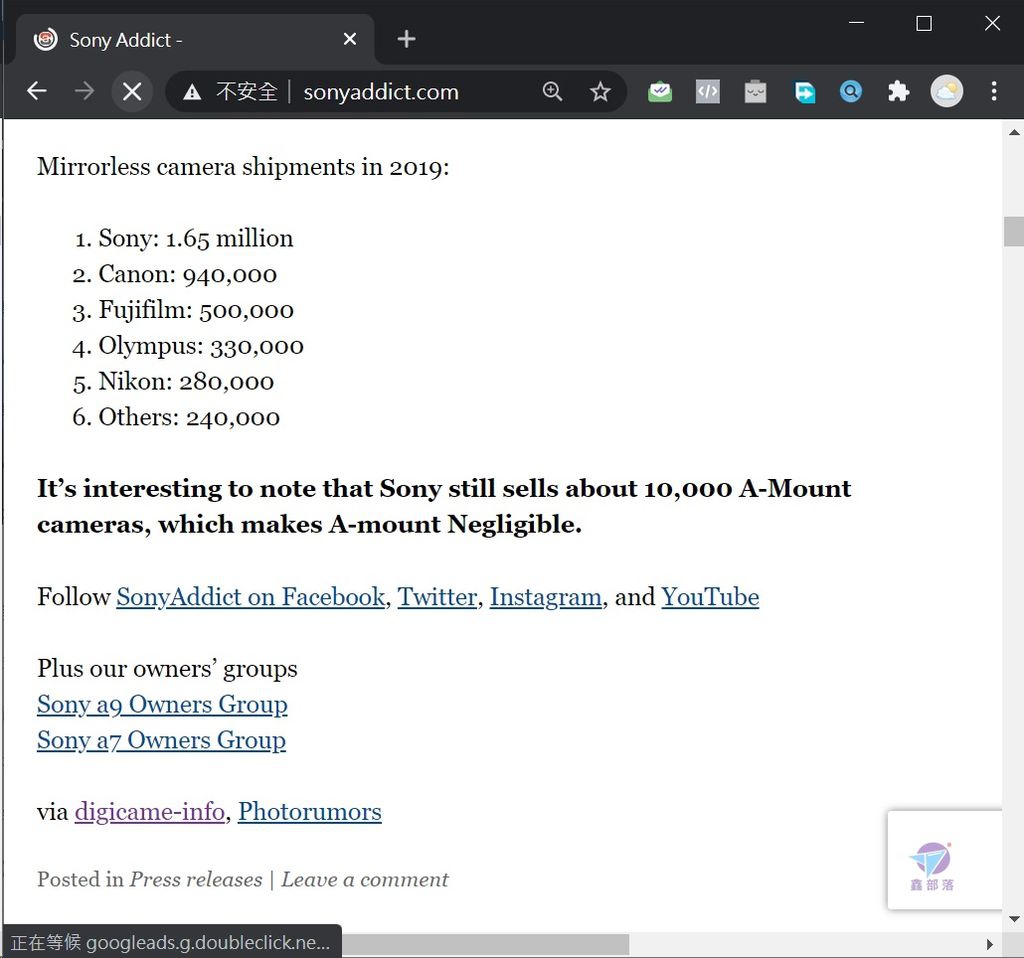The height and width of the screenshot is (958, 1024).
Task: Click the floating paper plane badge
Action: [x=944, y=860]
